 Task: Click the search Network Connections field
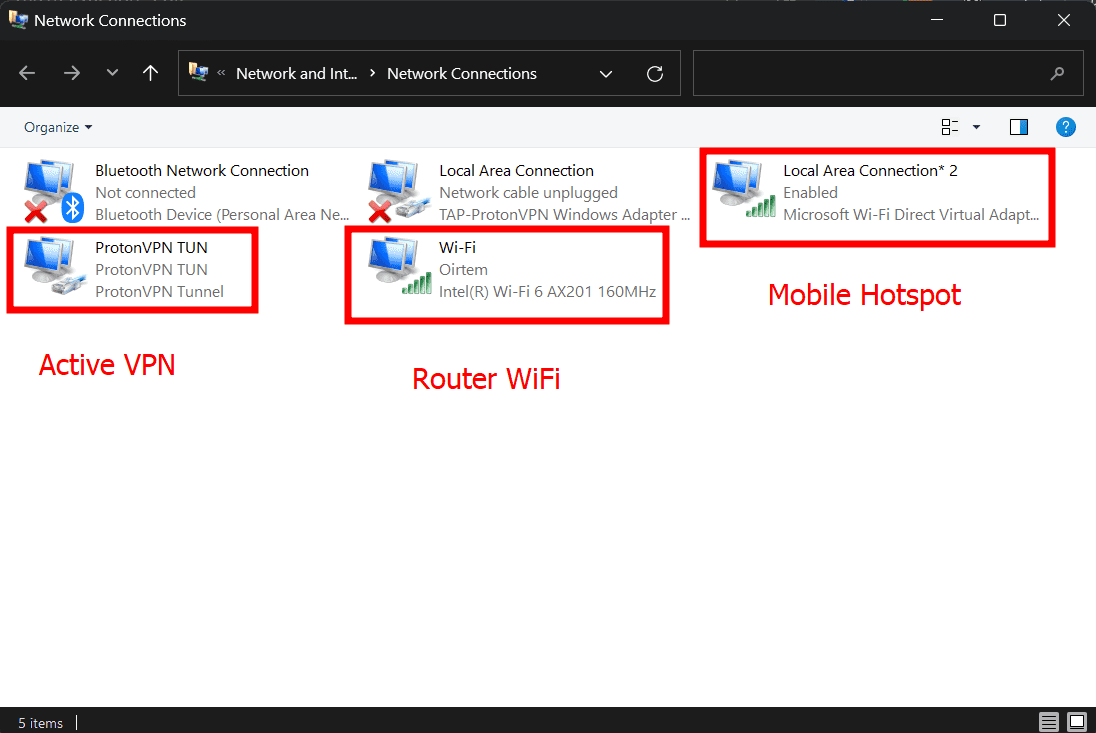pos(870,74)
